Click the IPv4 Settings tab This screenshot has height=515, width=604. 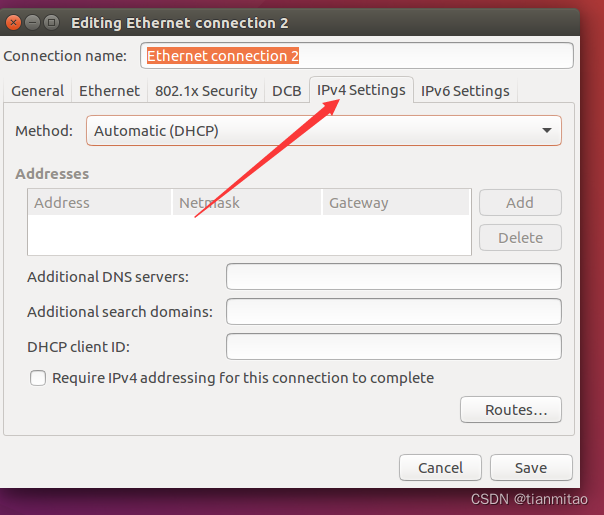(x=361, y=90)
